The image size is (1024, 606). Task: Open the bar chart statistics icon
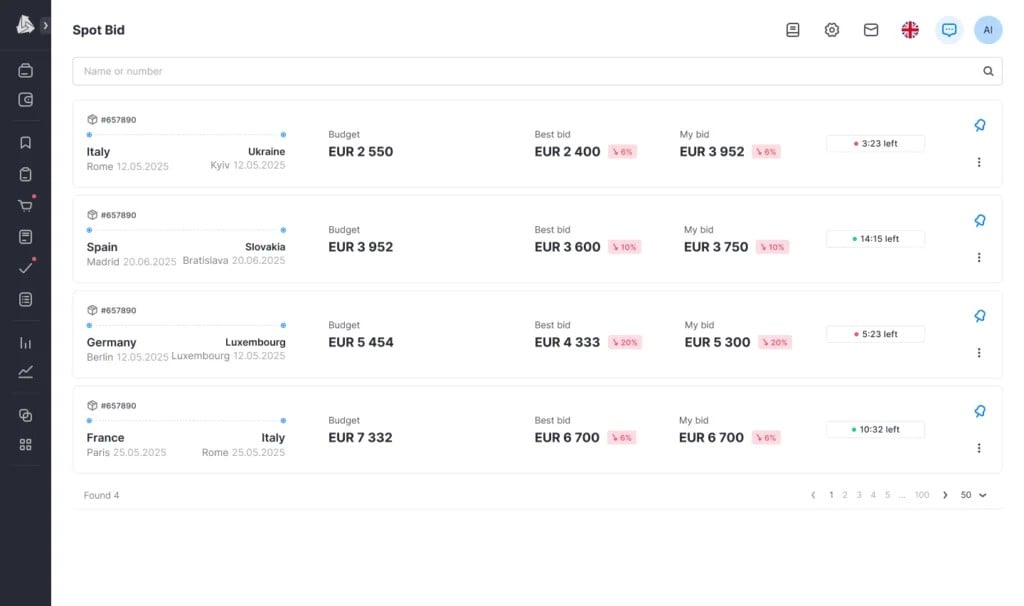[x=26, y=343]
